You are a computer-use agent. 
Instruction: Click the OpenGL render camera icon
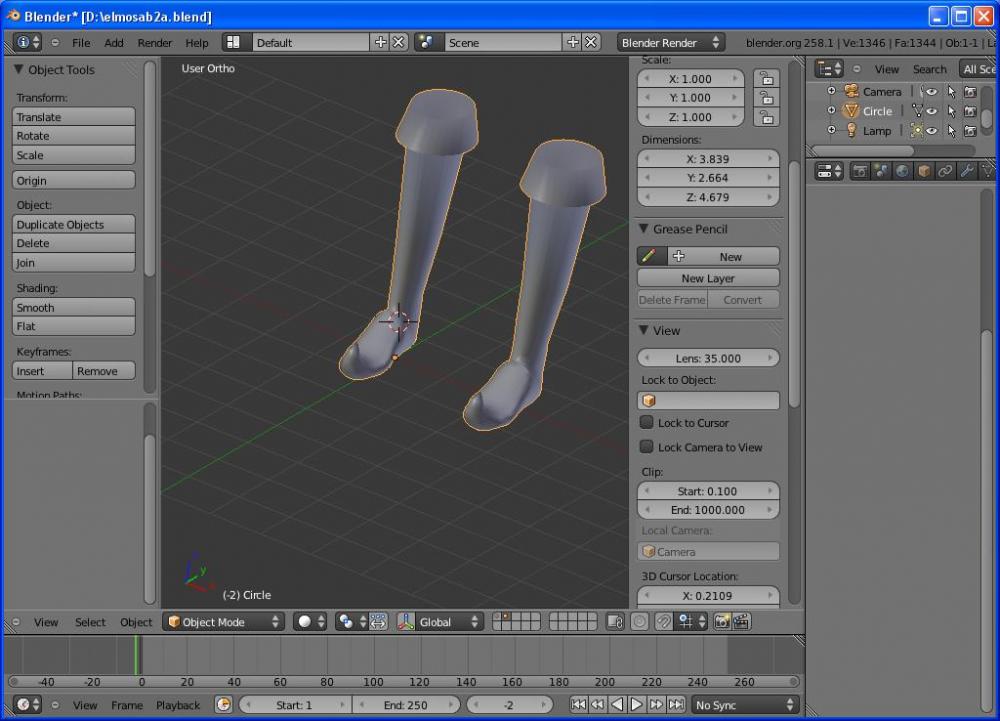(x=722, y=622)
